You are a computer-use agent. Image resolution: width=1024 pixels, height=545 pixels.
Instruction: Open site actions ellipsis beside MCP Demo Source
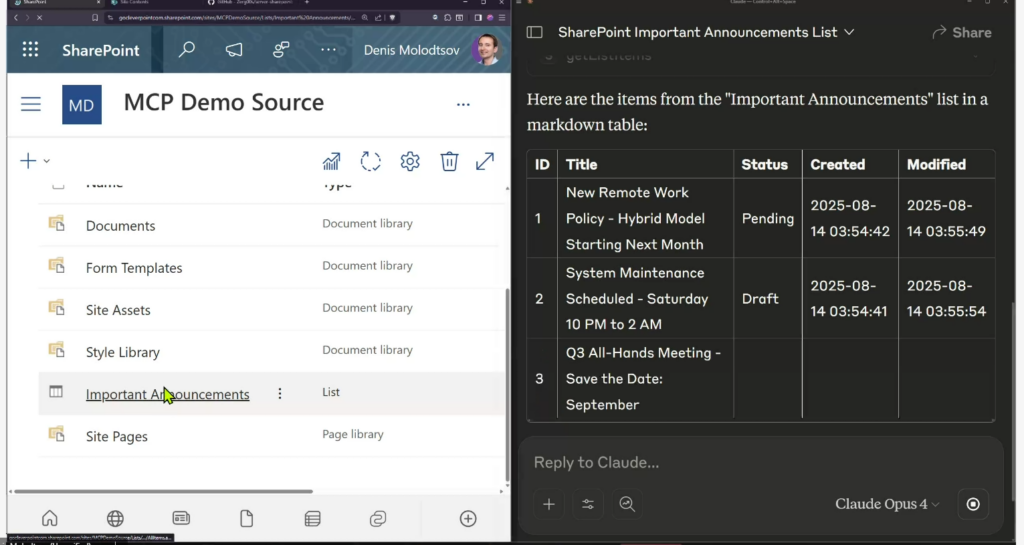pos(463,104)
